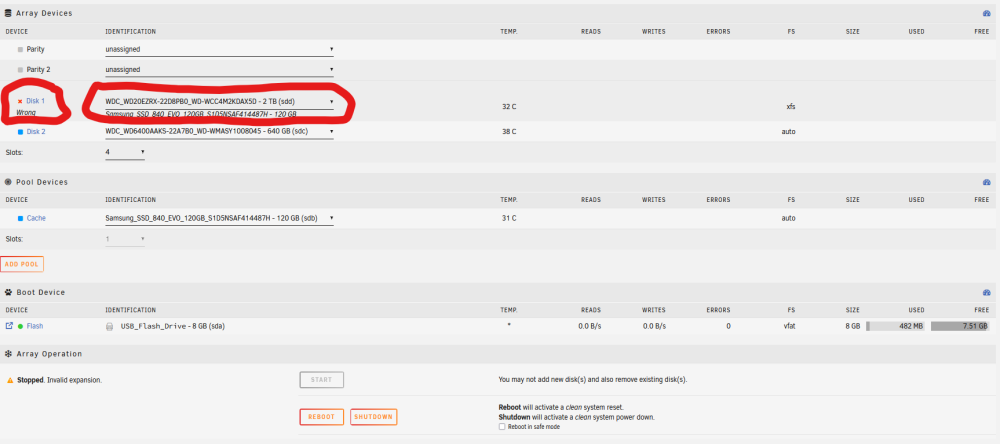
Task: Click the Flash size value 8 GB
Action: pyautogui.click(x=853, y=326)
